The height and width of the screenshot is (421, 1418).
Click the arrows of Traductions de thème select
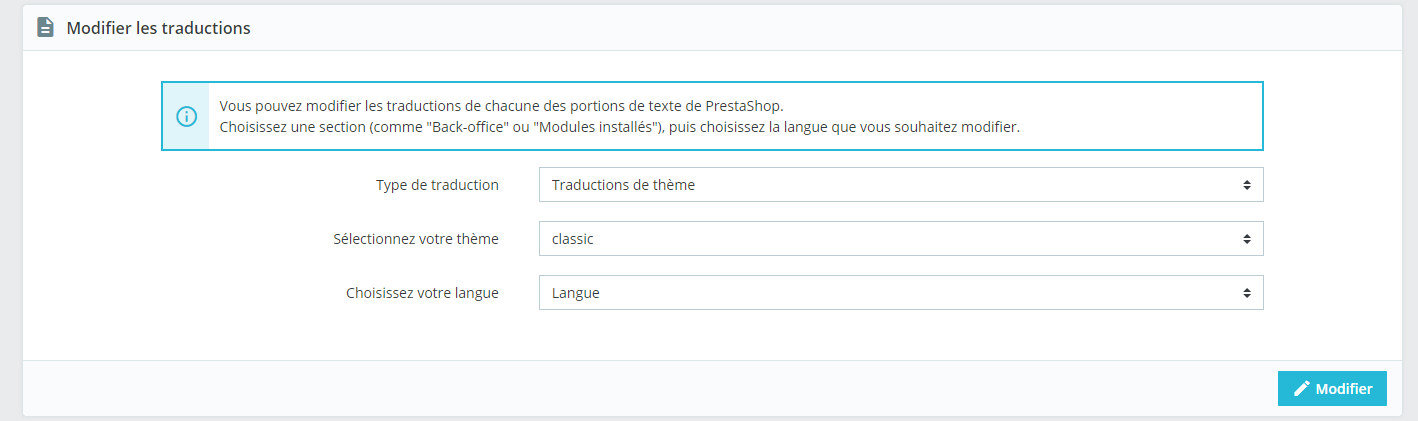tap(1247, 185)
